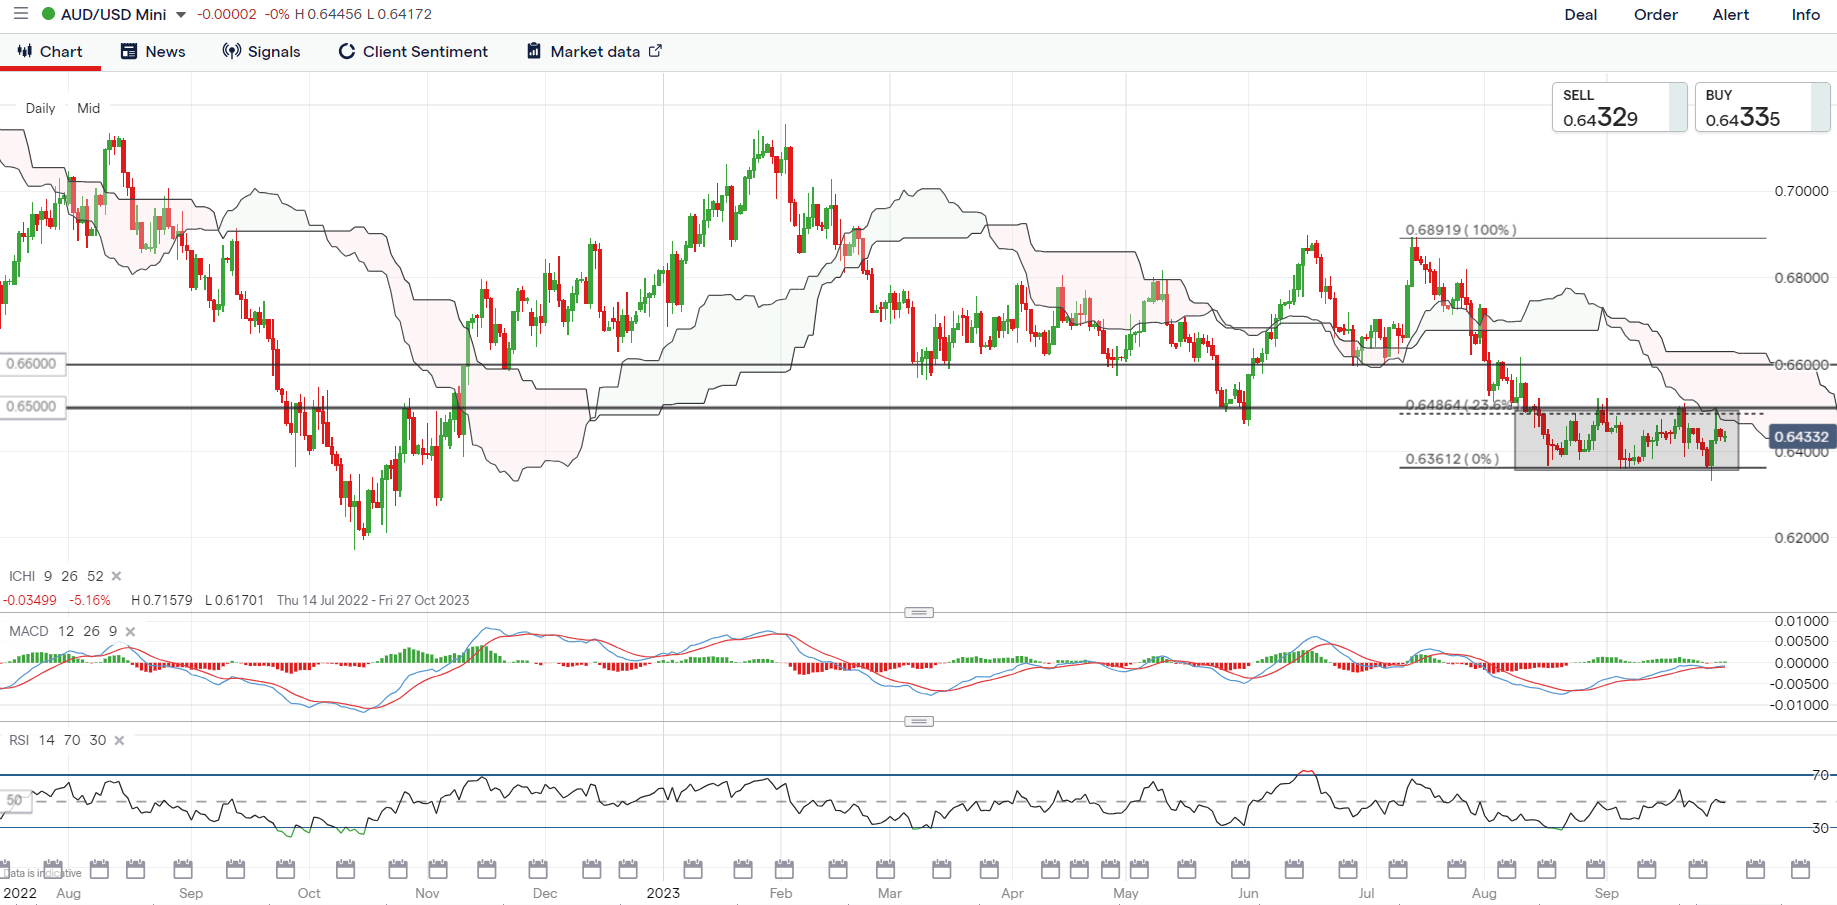Open the Info panel
This screenshot has width=1837, height=905.
click(1805, 15)
